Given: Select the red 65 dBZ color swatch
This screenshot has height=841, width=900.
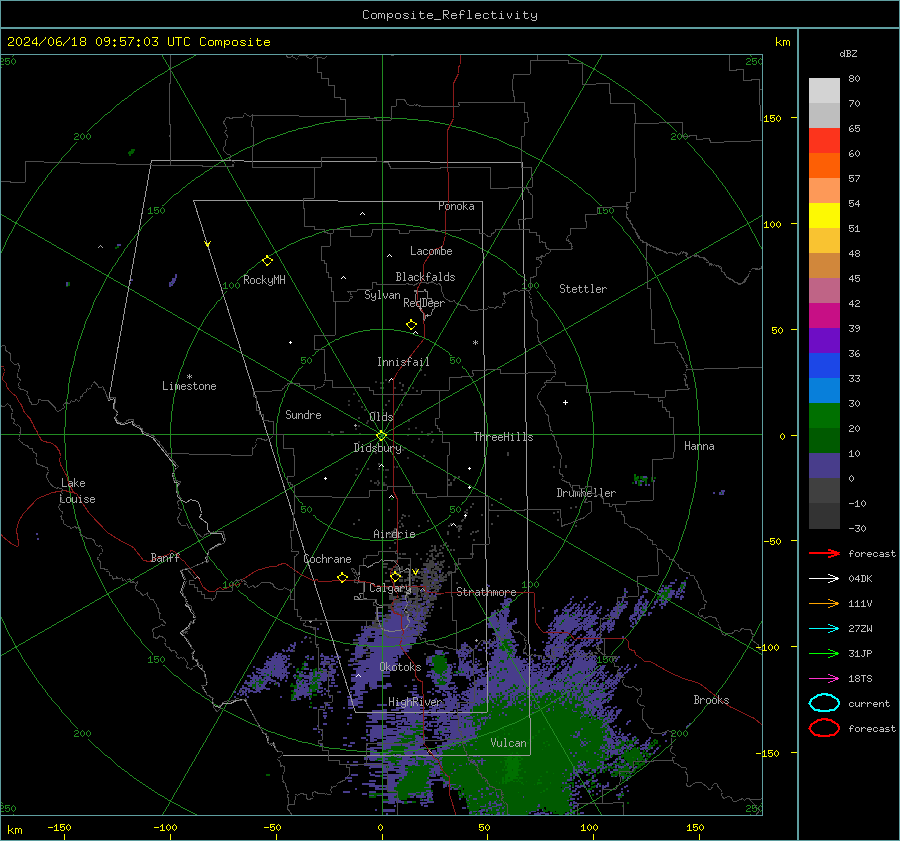Looking at the screenshot, I should point(824,140).
